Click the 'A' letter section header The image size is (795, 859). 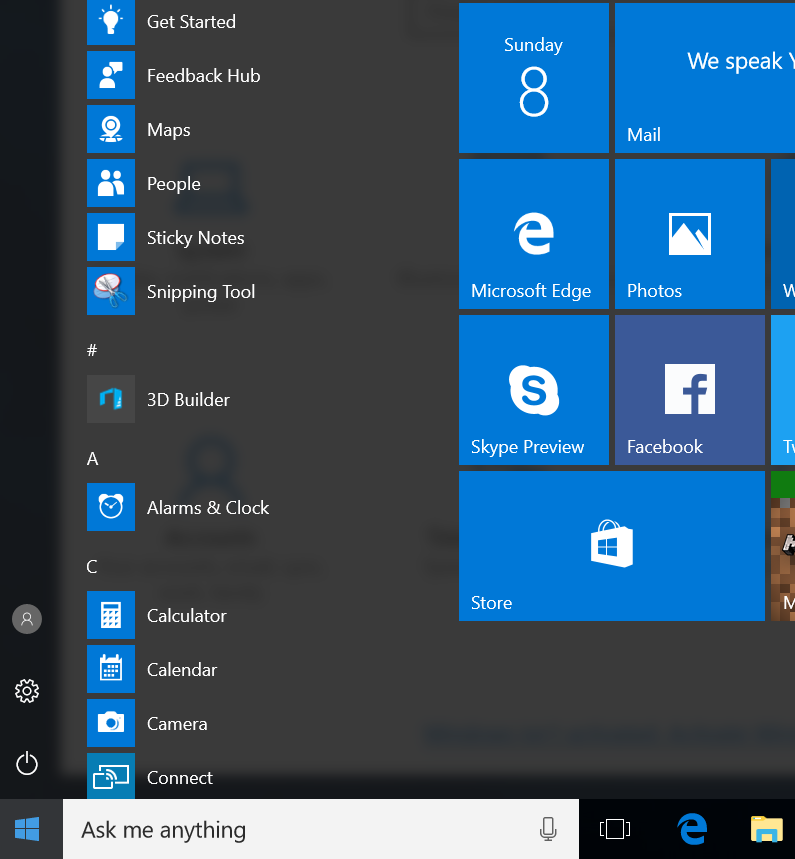tap(93, 459)
